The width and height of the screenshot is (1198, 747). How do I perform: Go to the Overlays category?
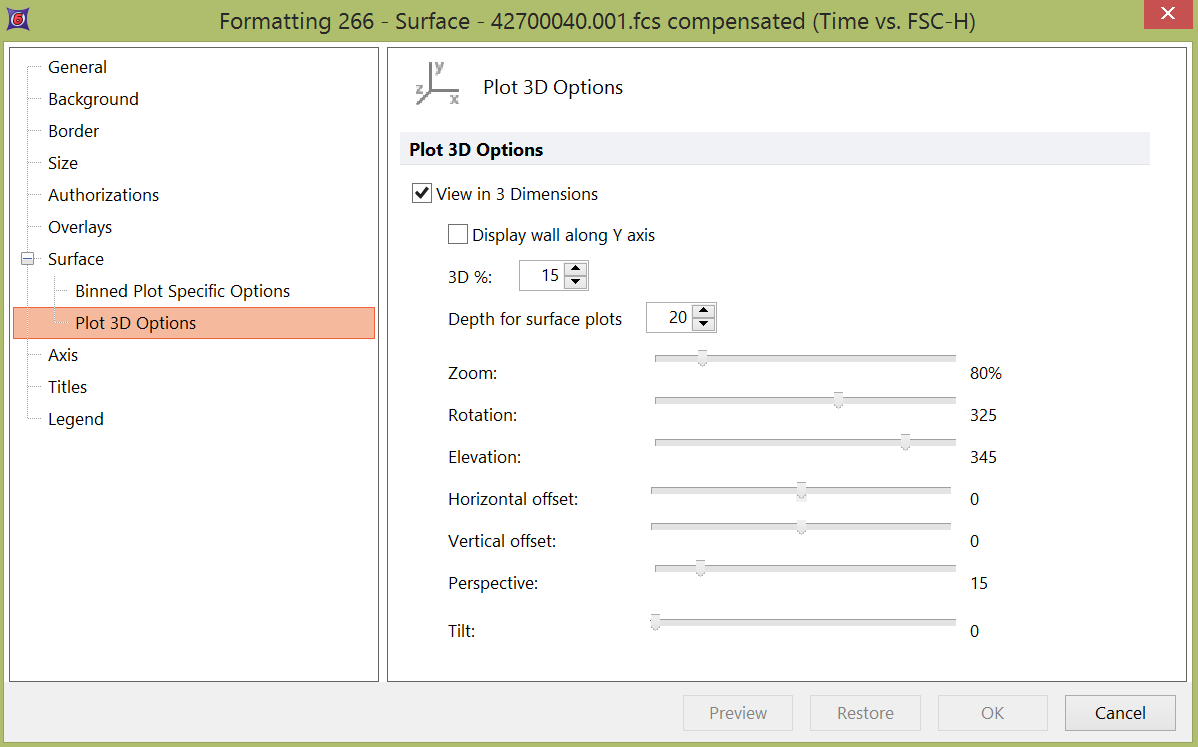click(x=80, y=227)
